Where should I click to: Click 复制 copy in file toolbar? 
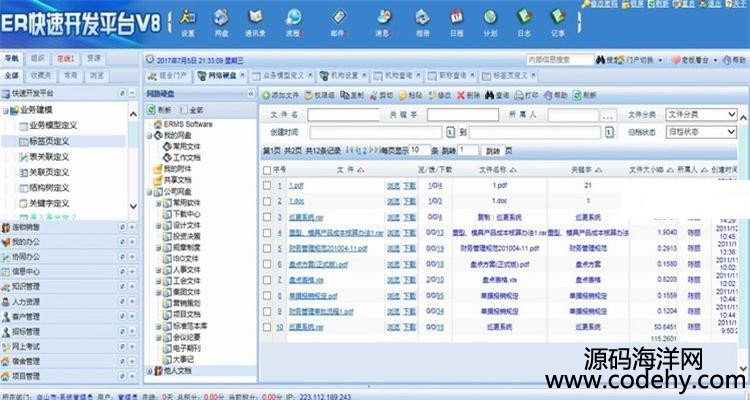[352, 95]
